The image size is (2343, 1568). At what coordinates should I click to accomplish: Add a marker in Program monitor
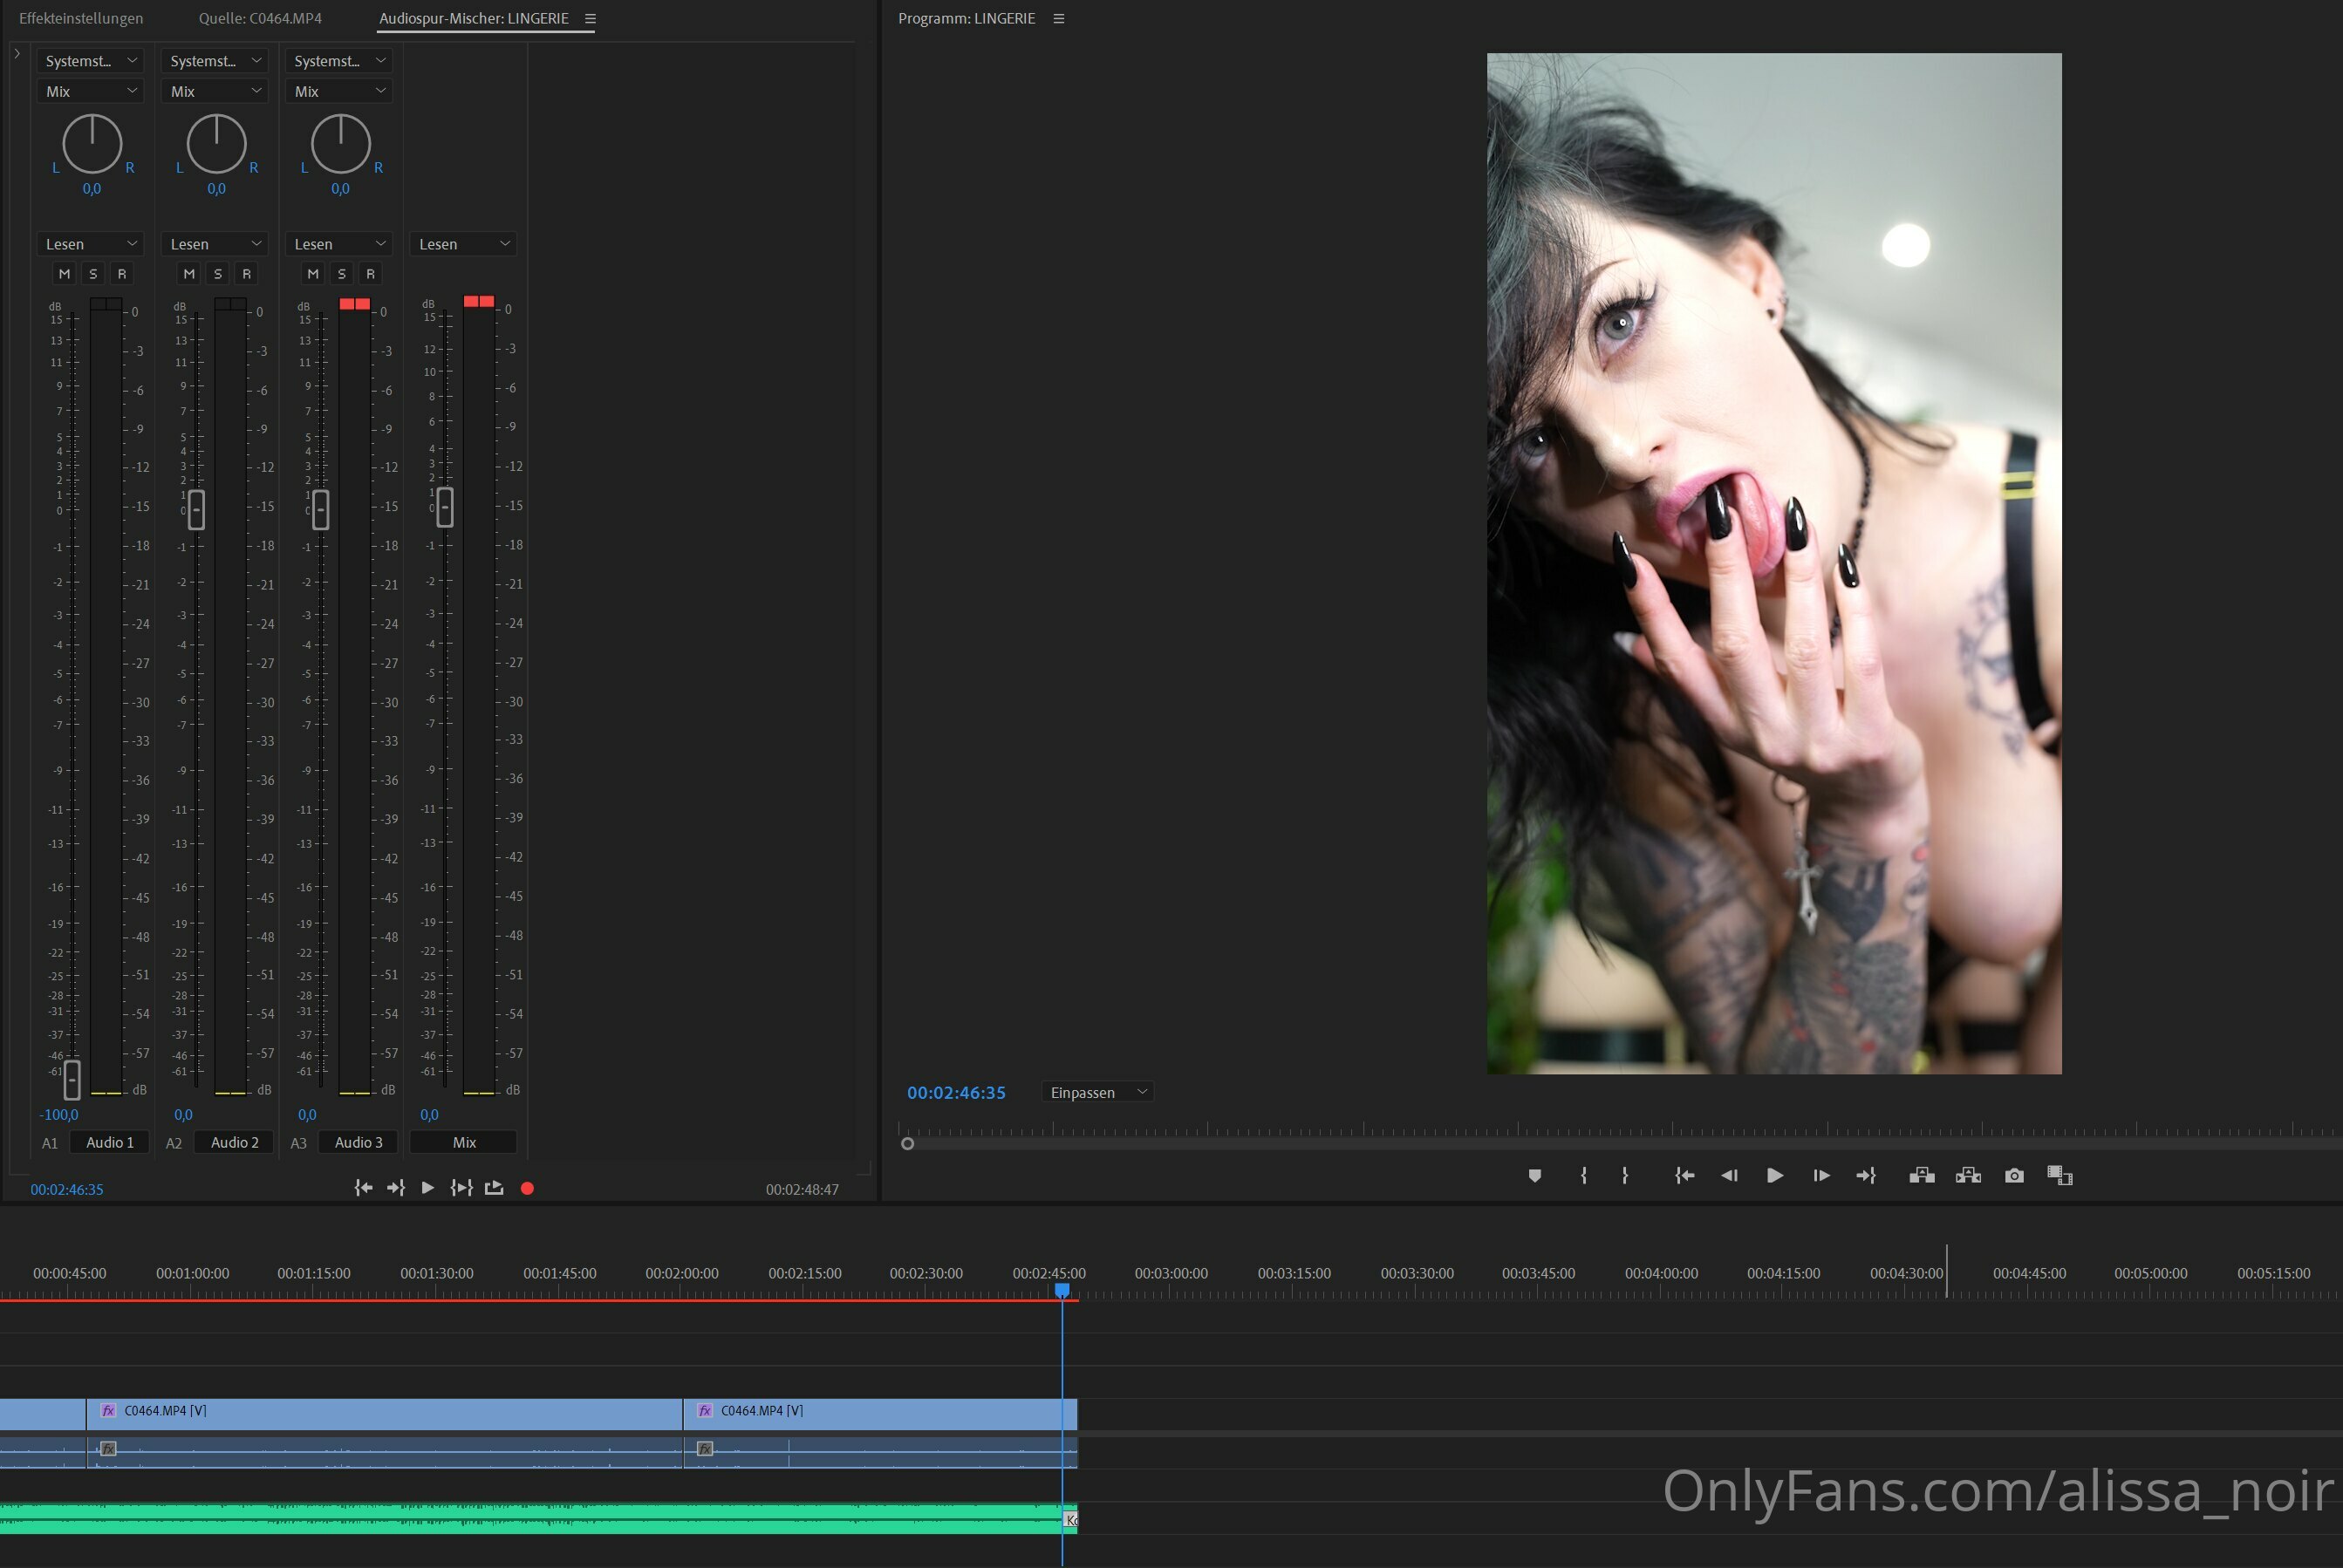1534,1175
